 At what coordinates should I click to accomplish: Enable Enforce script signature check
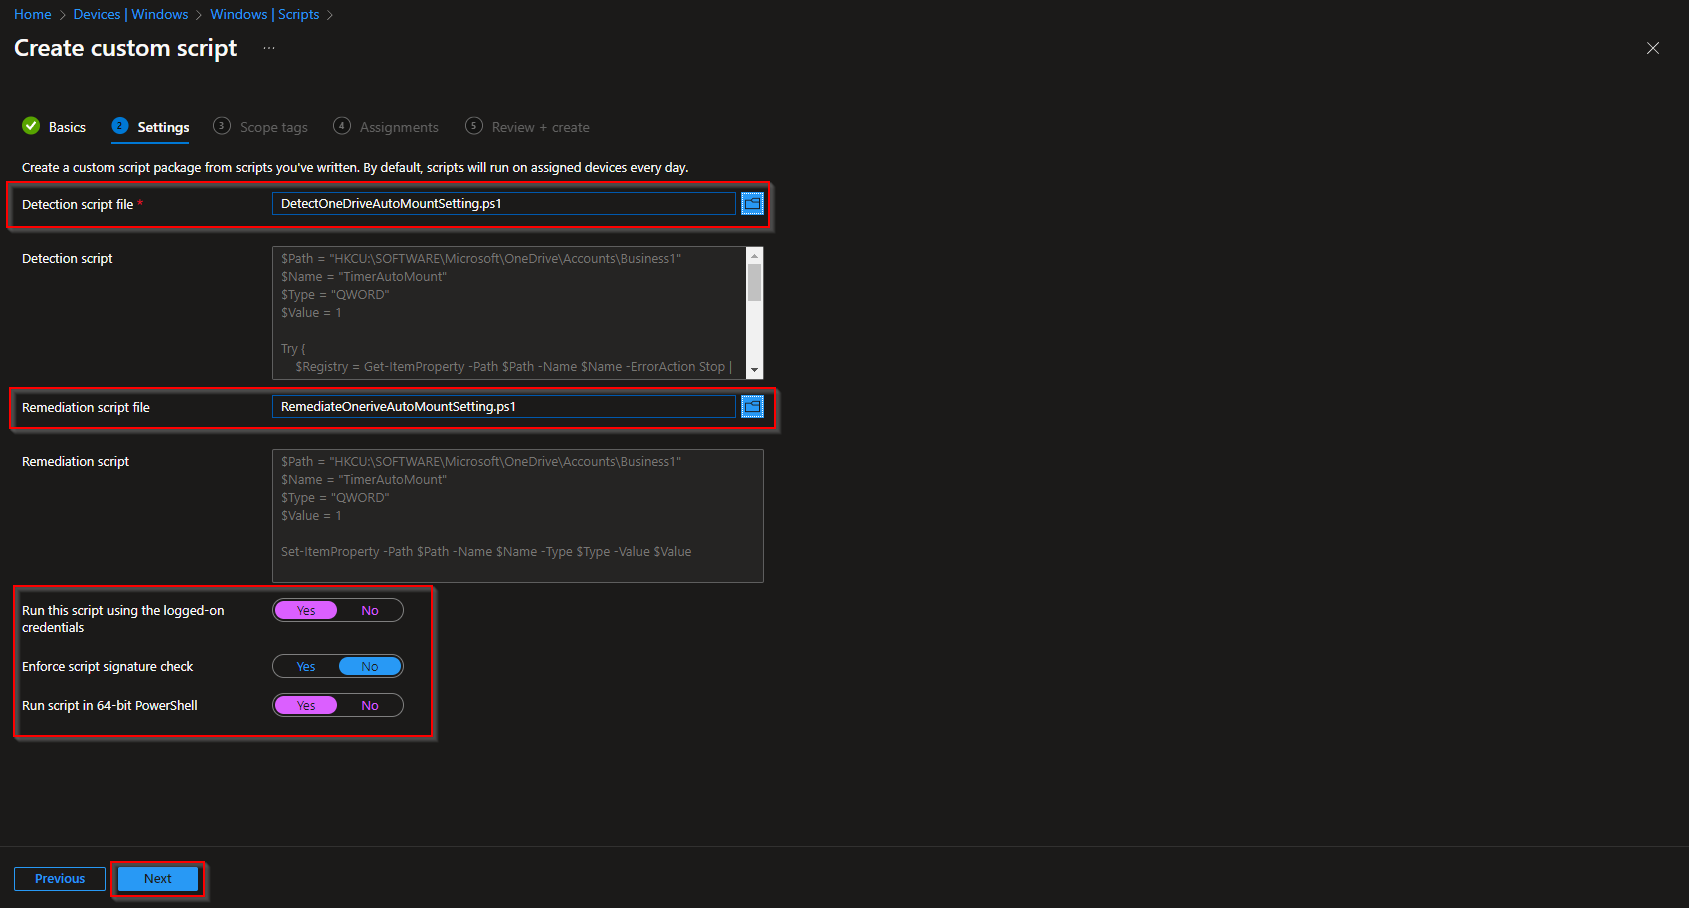tap(306, 665)
